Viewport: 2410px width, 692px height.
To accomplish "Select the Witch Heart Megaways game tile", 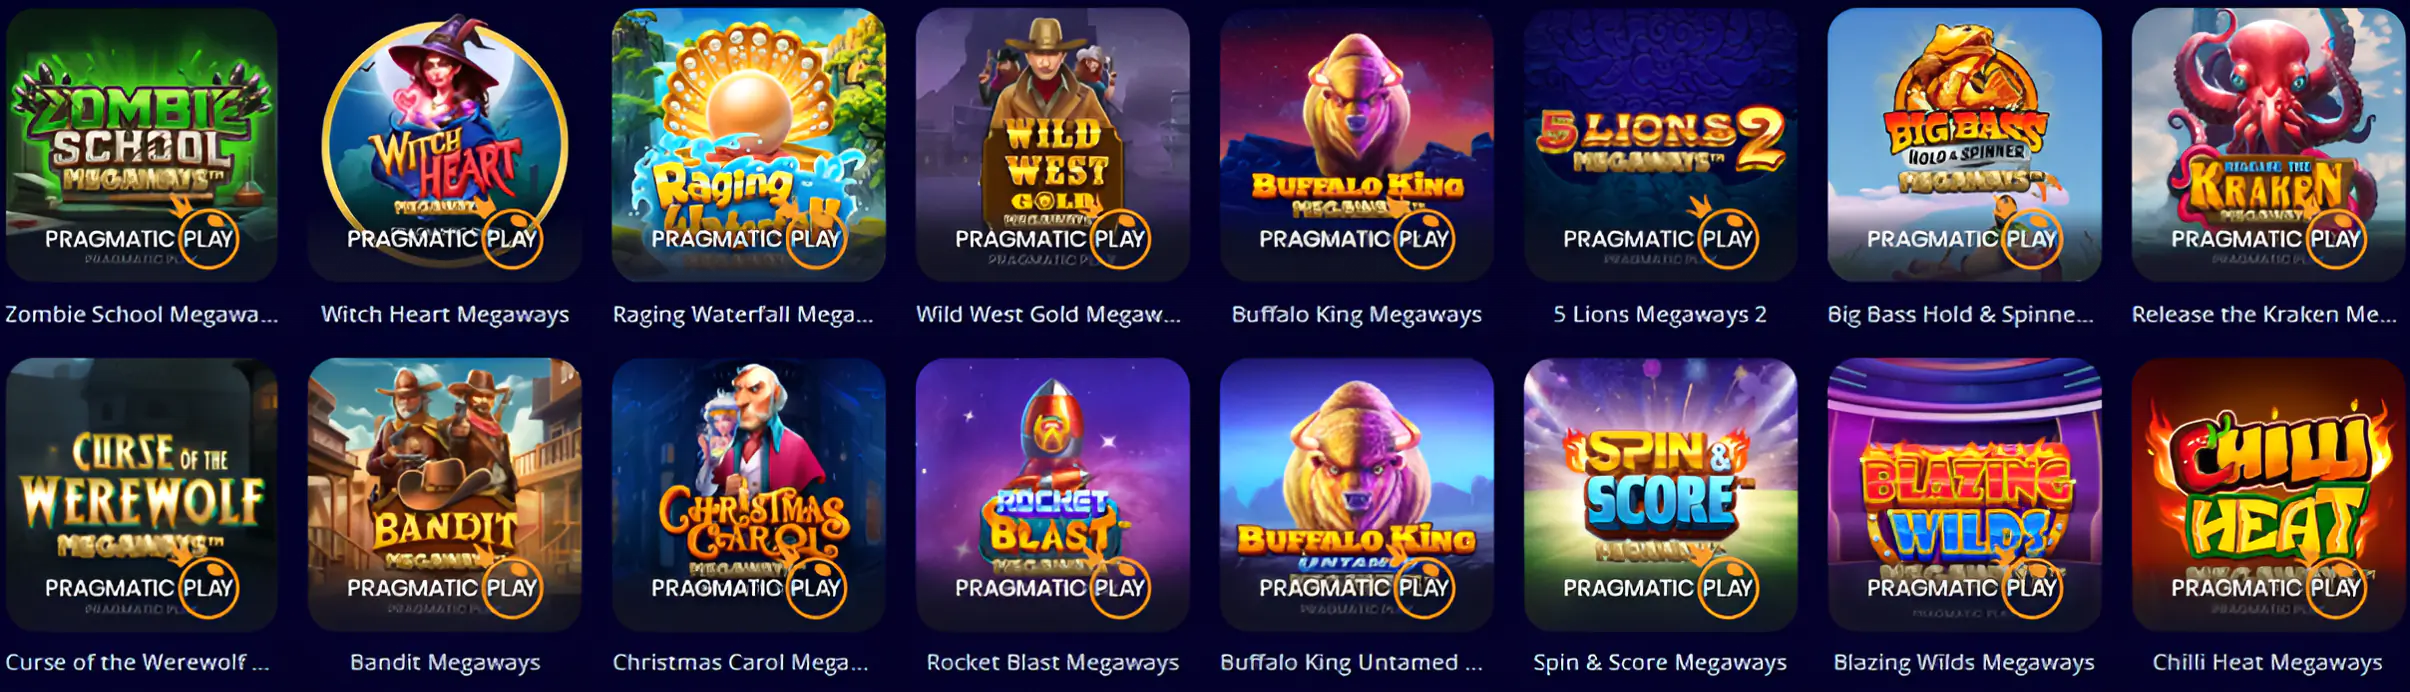I will coord(445,145).
